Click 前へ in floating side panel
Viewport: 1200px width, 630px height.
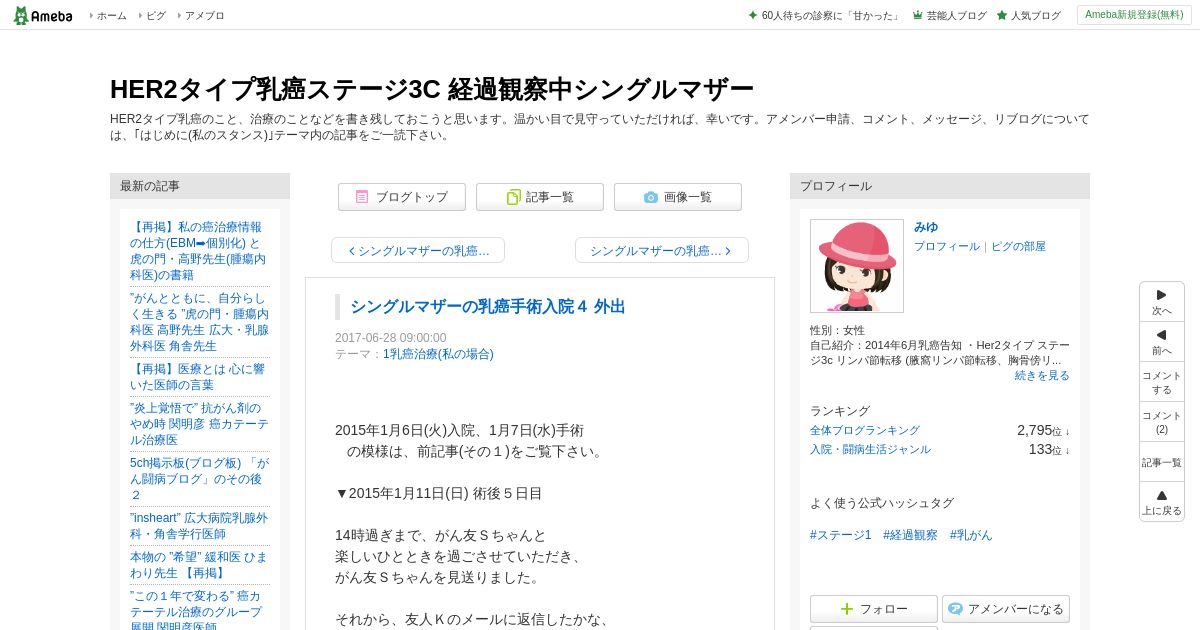1162,342
